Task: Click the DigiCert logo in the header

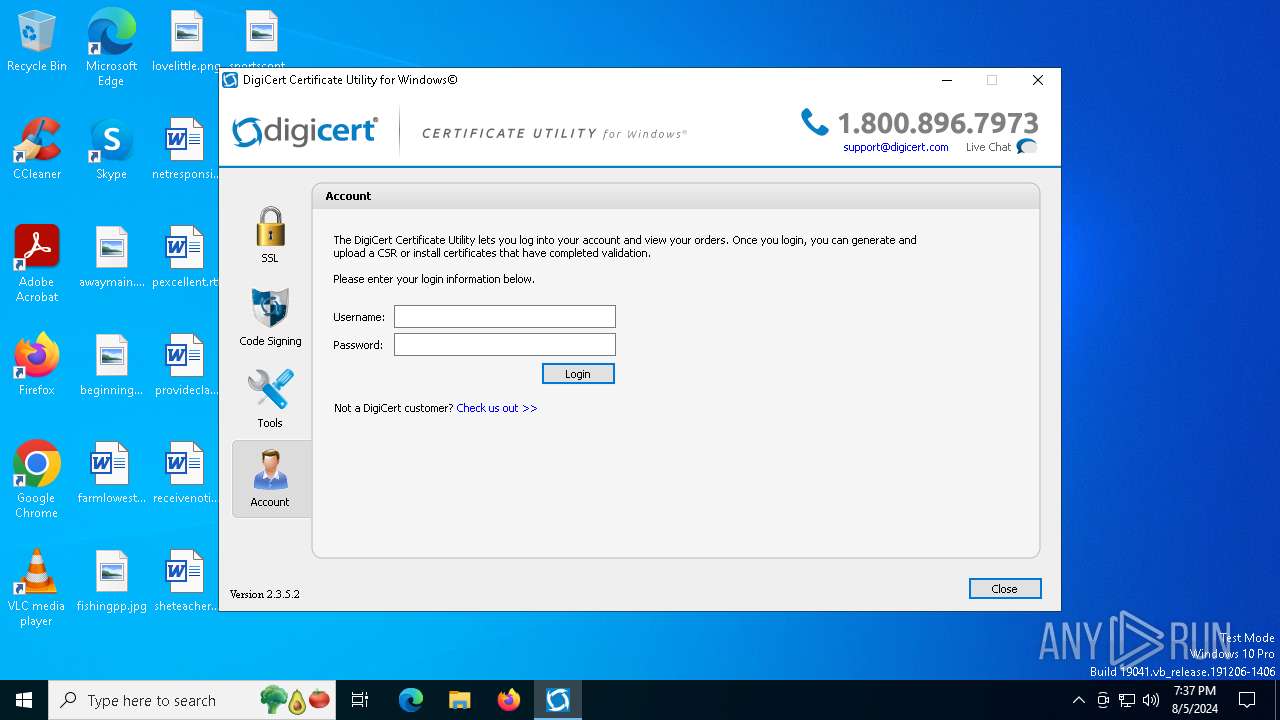Action: tap(306, 132)
